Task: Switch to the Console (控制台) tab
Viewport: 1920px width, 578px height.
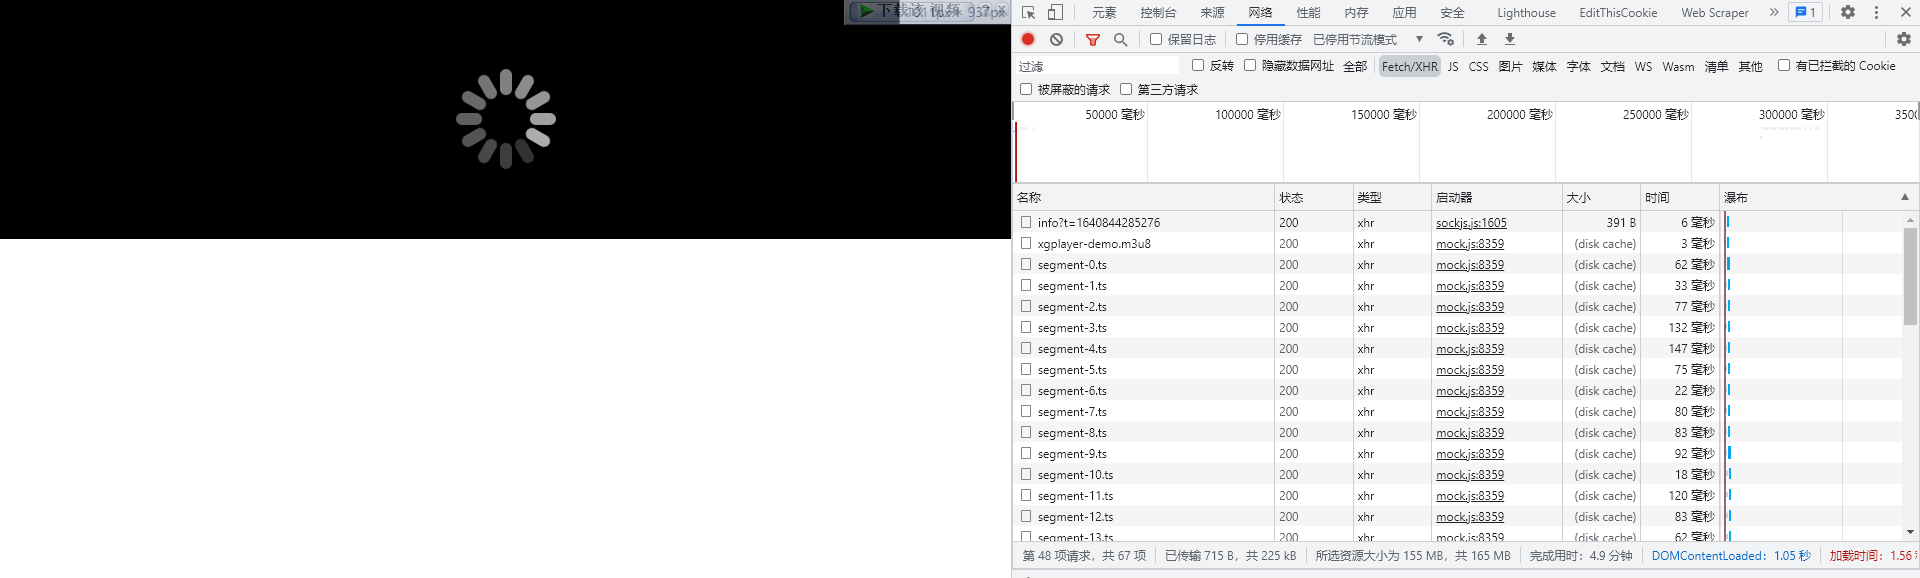Action: pos(1158,12)
